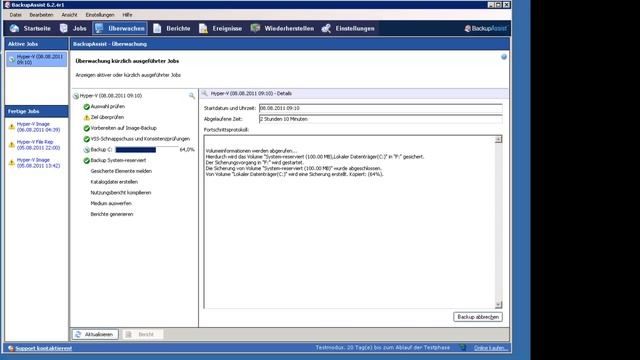The height and width of the screenshot is (360, 640).
Task: Open the Berichte document icon
Action: click(x=157, y=28)
